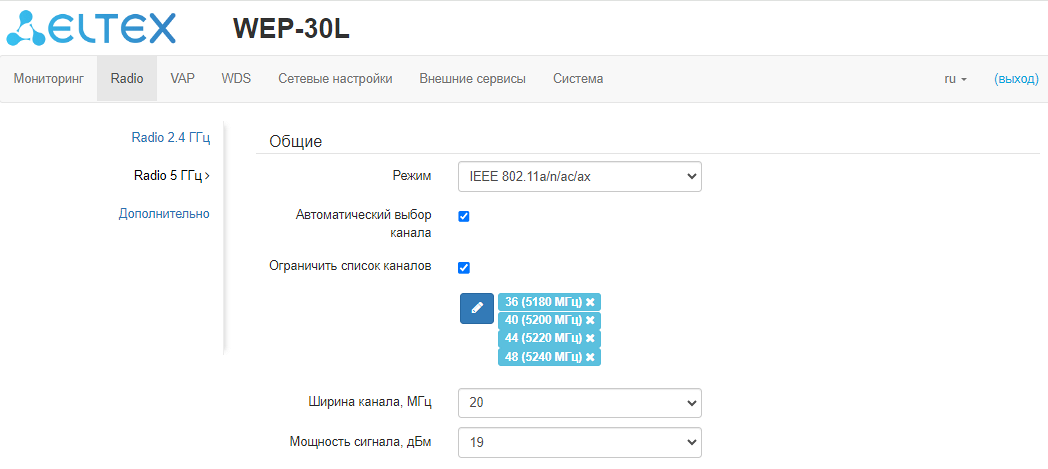
Task: Open the channel list edit pencil button
Action: click(477, 308)
